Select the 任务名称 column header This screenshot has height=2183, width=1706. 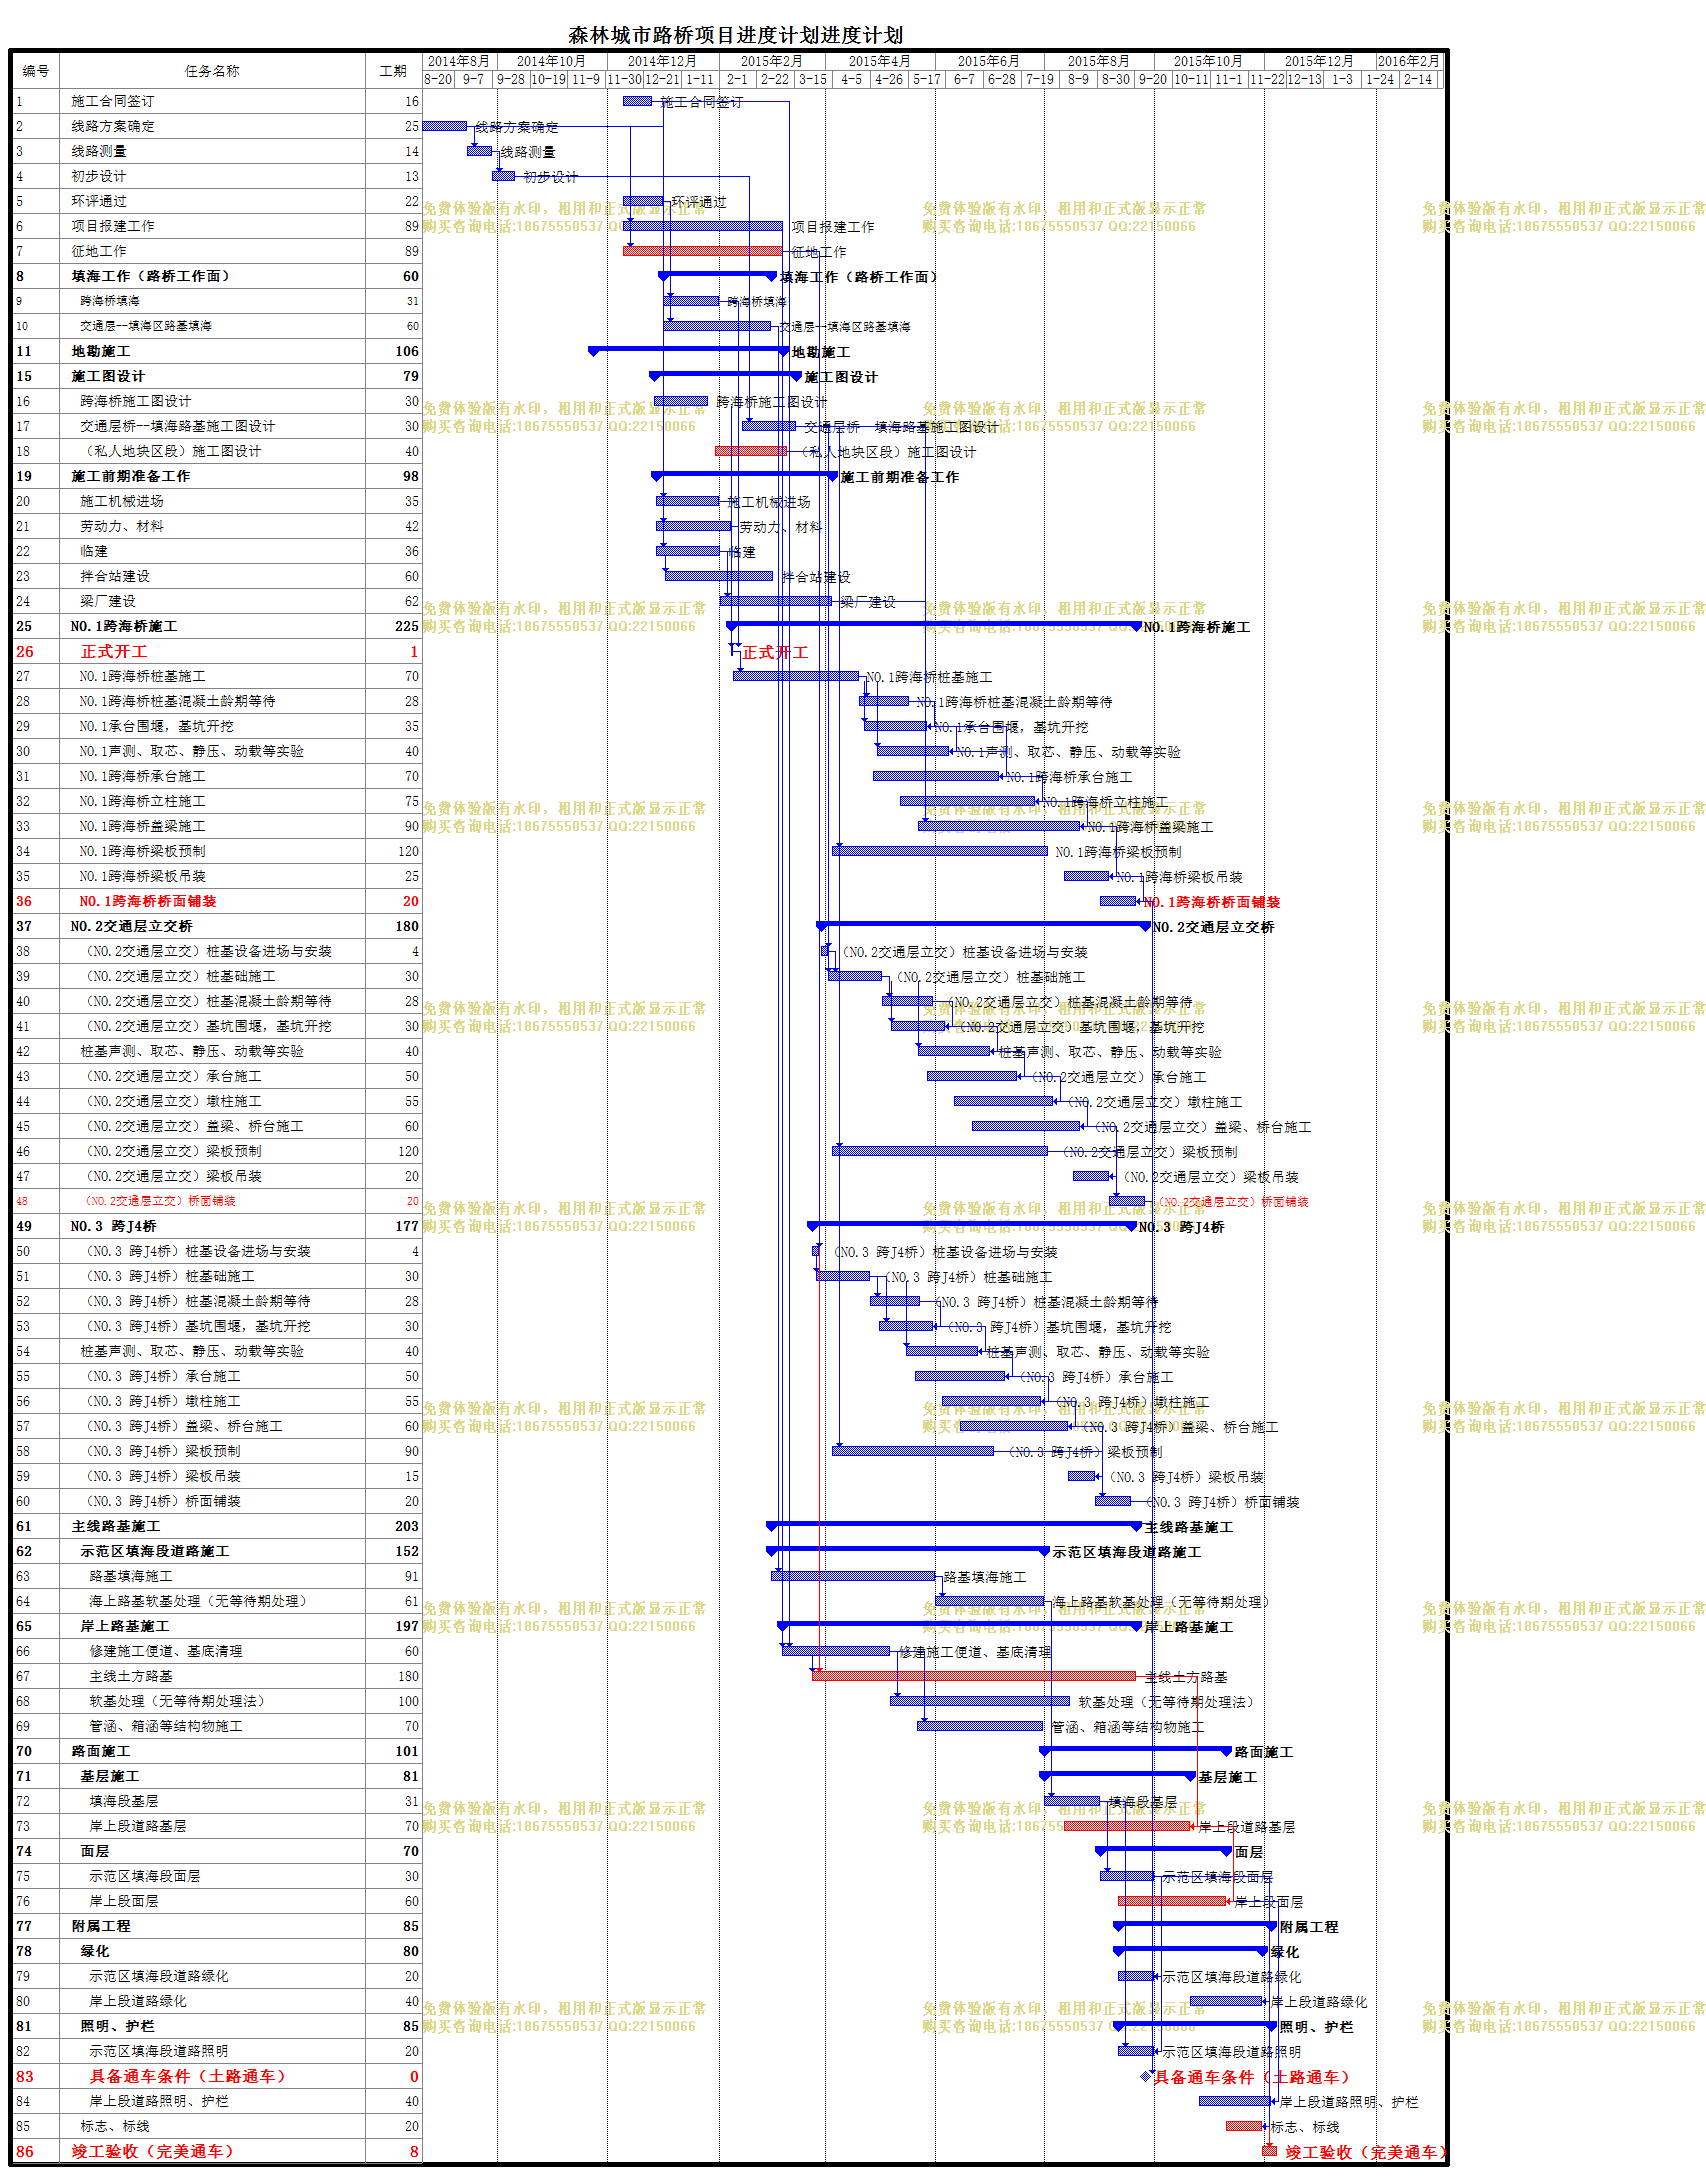pyautogui.click(x=212, y=70)
